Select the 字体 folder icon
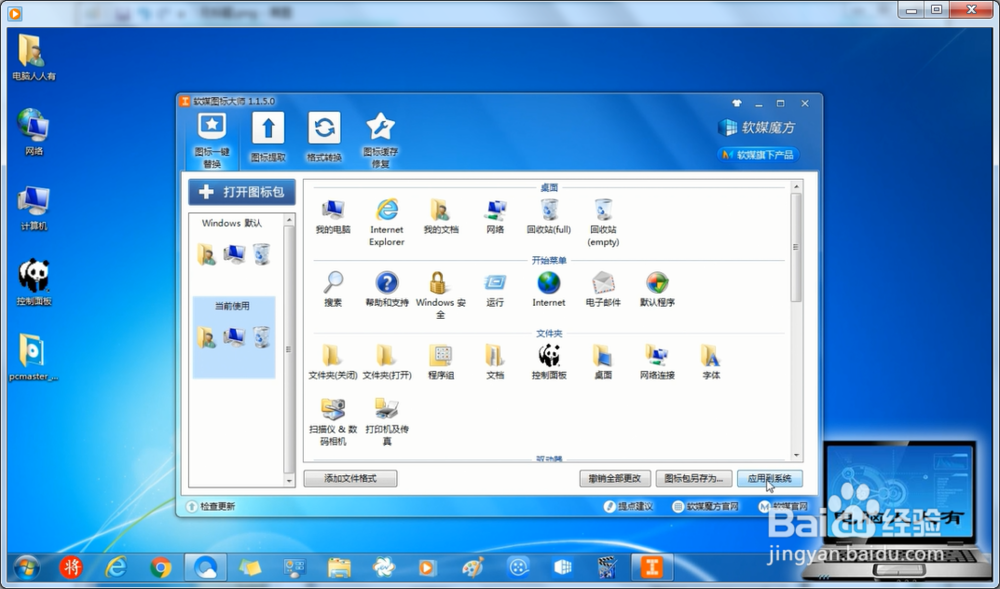This screenshot has width=1000, height=589. click(x=710, y=361)
